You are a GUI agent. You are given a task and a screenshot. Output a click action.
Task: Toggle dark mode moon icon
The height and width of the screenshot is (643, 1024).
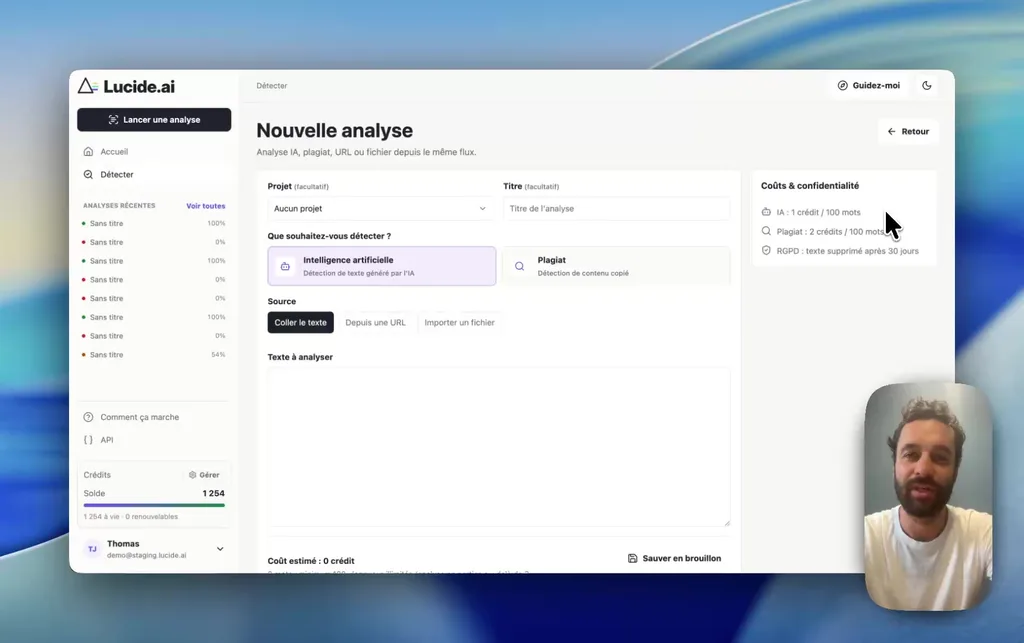926,86
